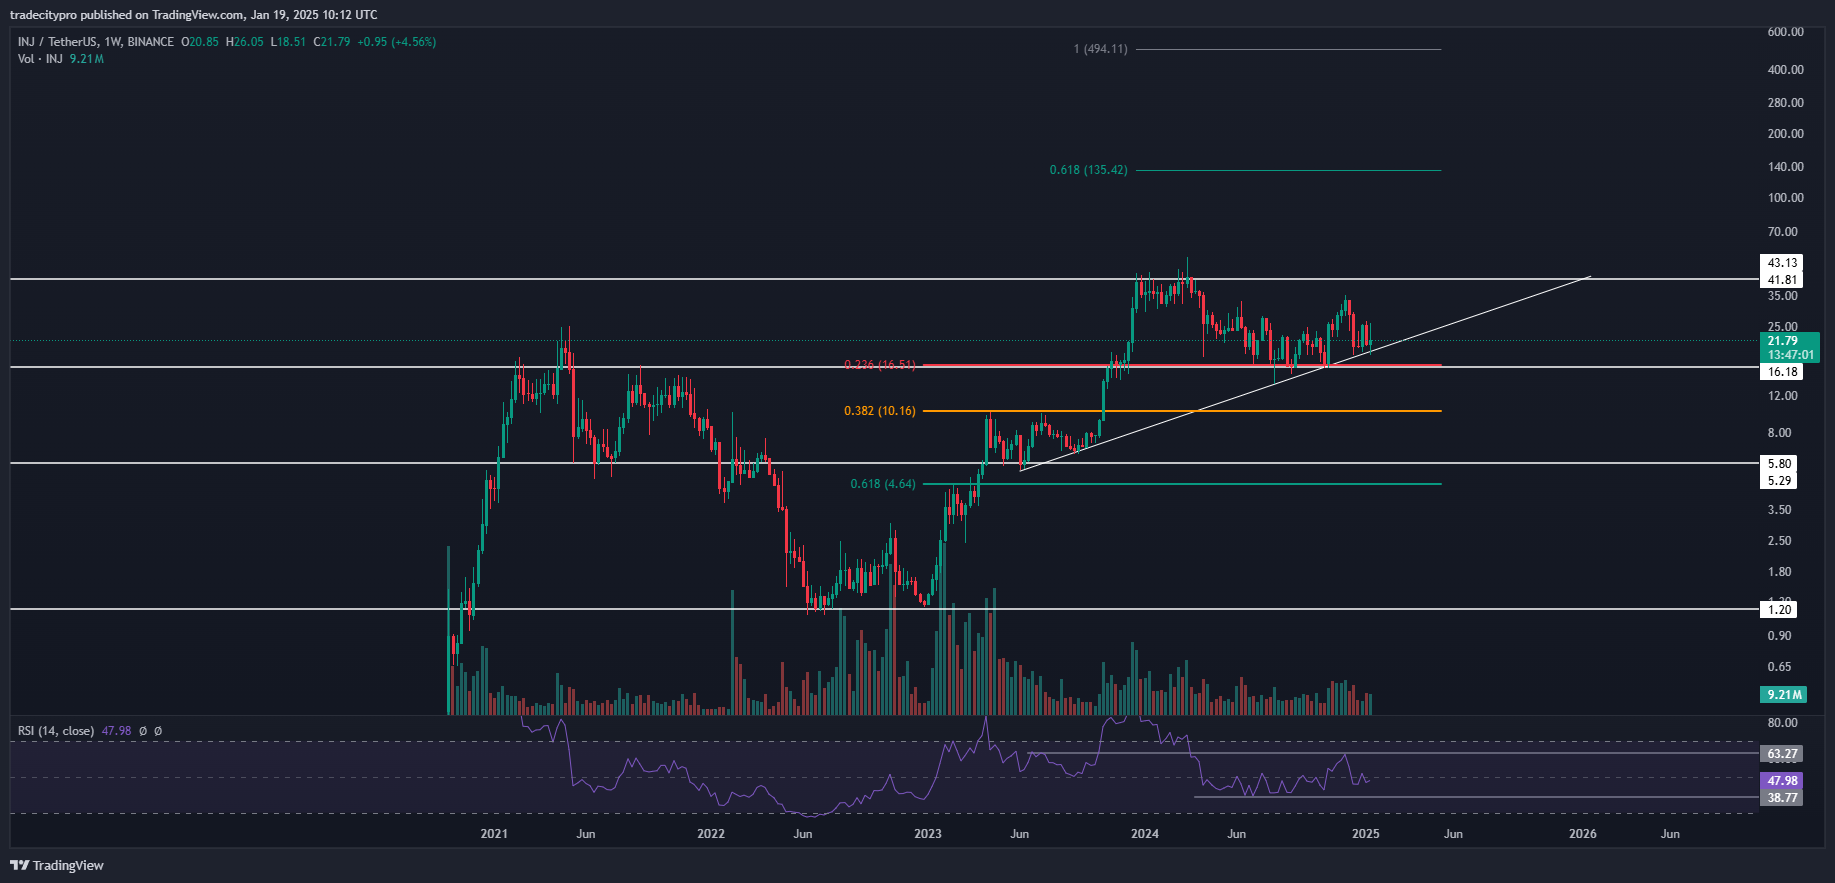Click the 41.81 price tag
The width and height of the screenshot is (1835, 883).
click(1782, 280)
